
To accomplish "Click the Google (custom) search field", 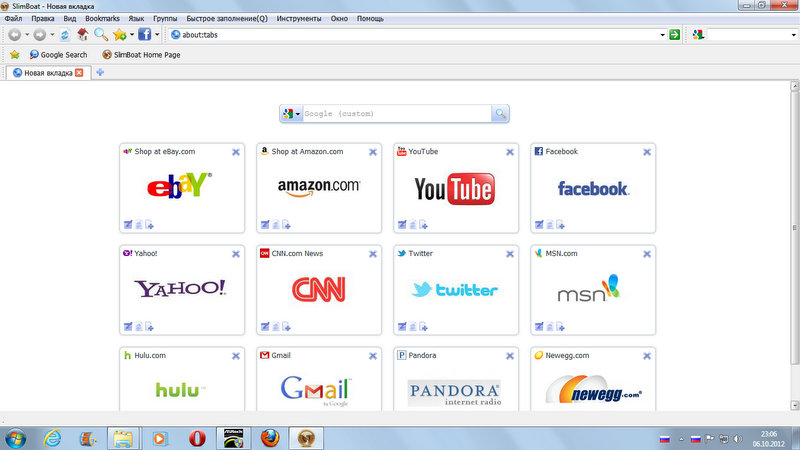I will [397, 114].
